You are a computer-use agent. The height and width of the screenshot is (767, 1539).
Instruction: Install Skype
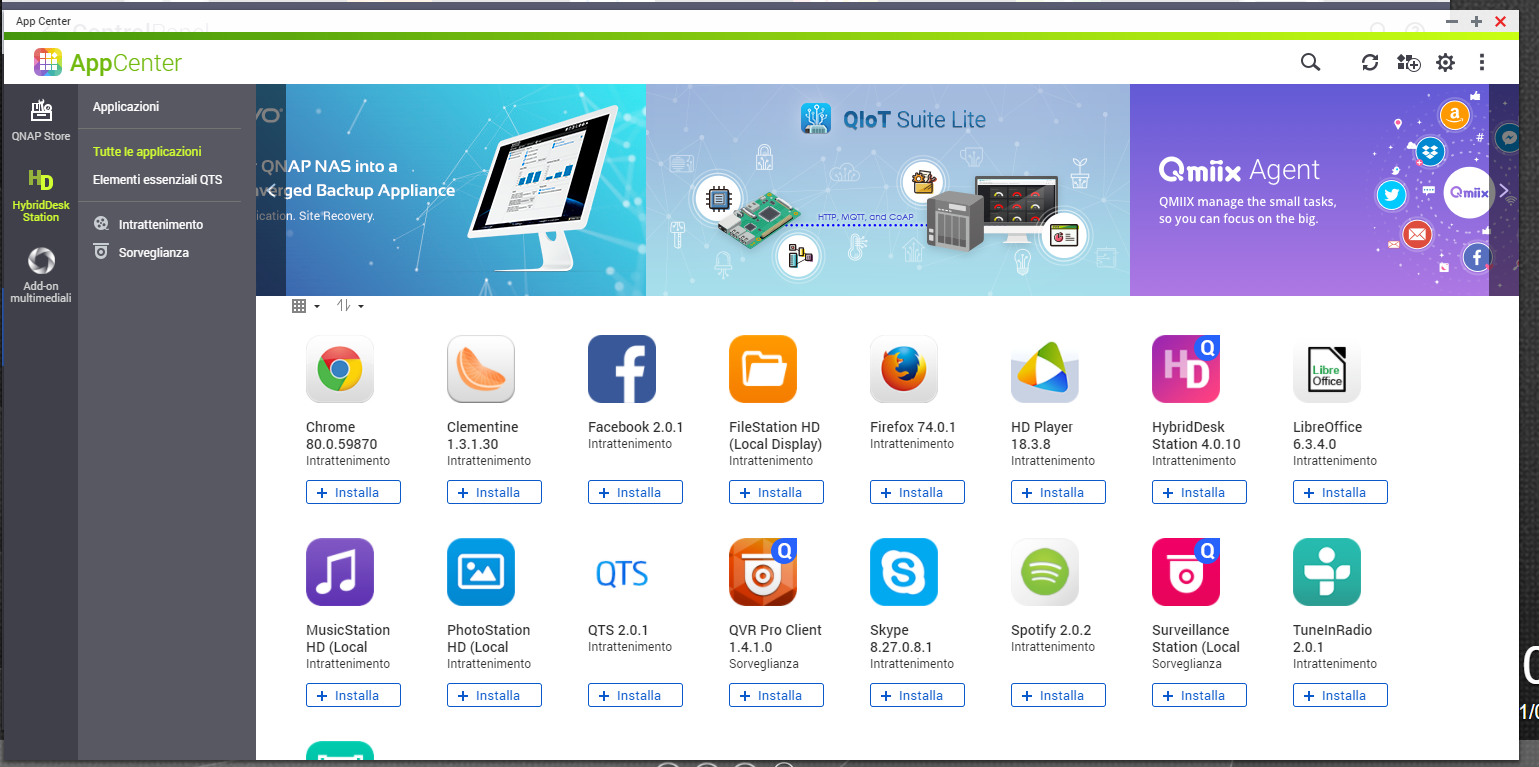[917, 695]
